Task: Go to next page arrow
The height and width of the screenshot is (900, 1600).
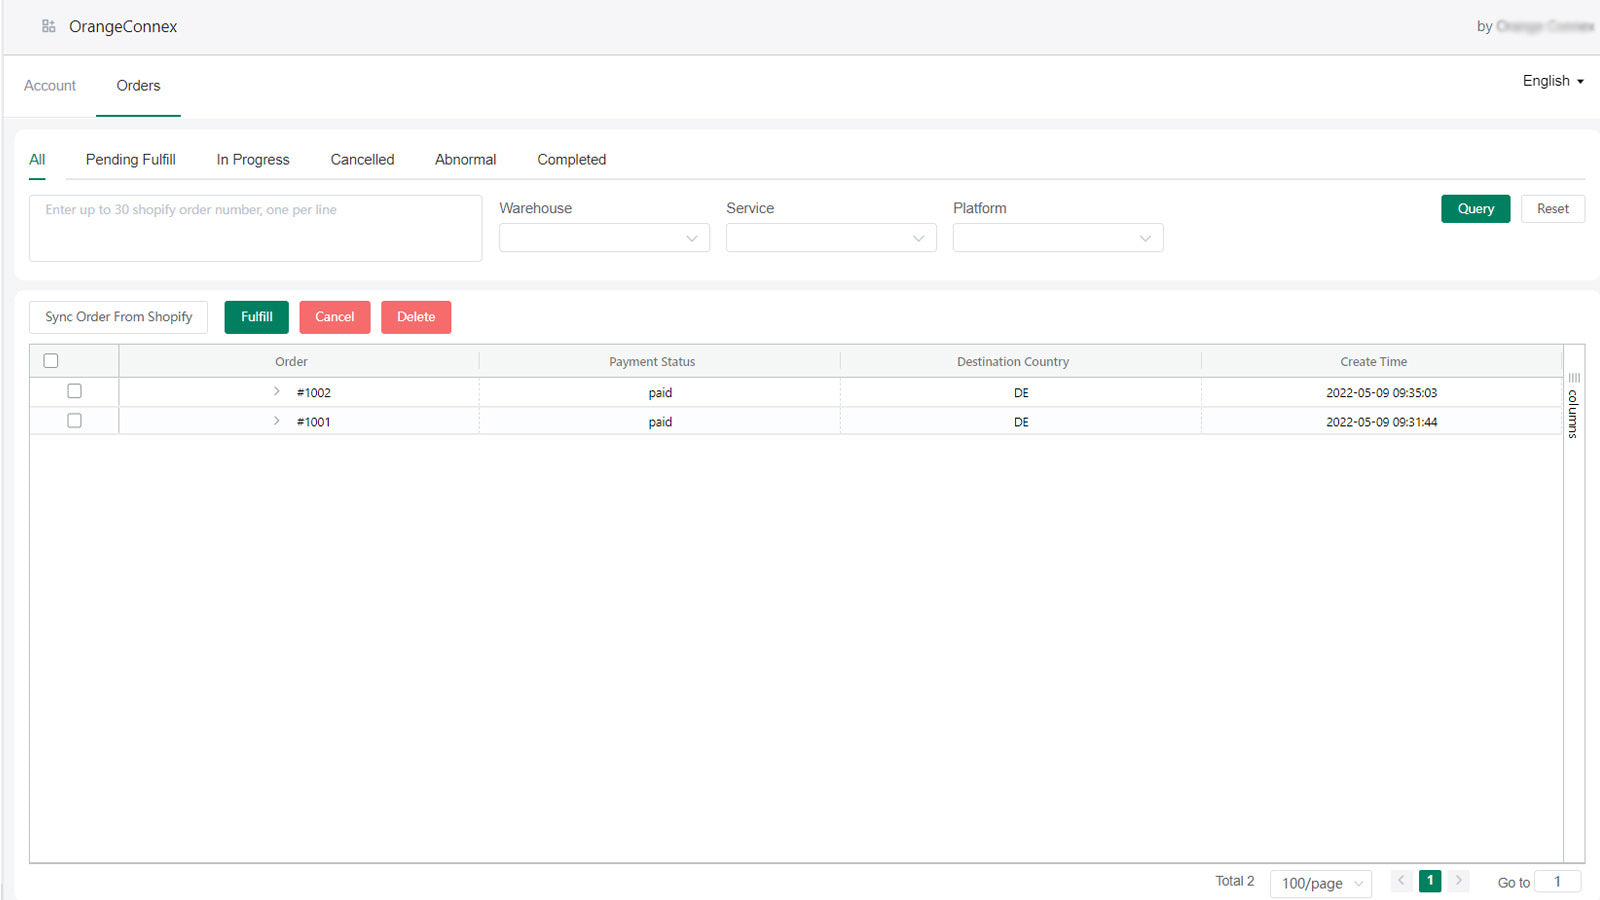Action: point(1459,881)
